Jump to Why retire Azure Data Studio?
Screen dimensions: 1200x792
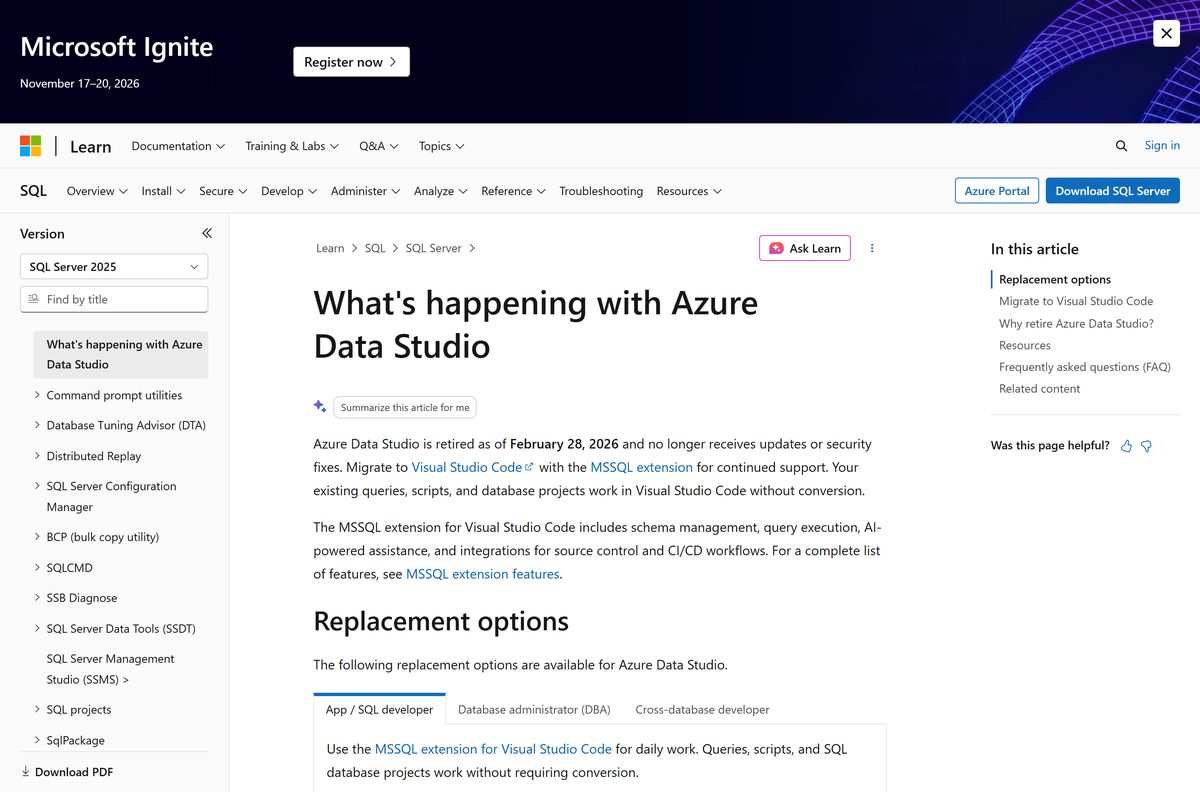point(1076,323)
